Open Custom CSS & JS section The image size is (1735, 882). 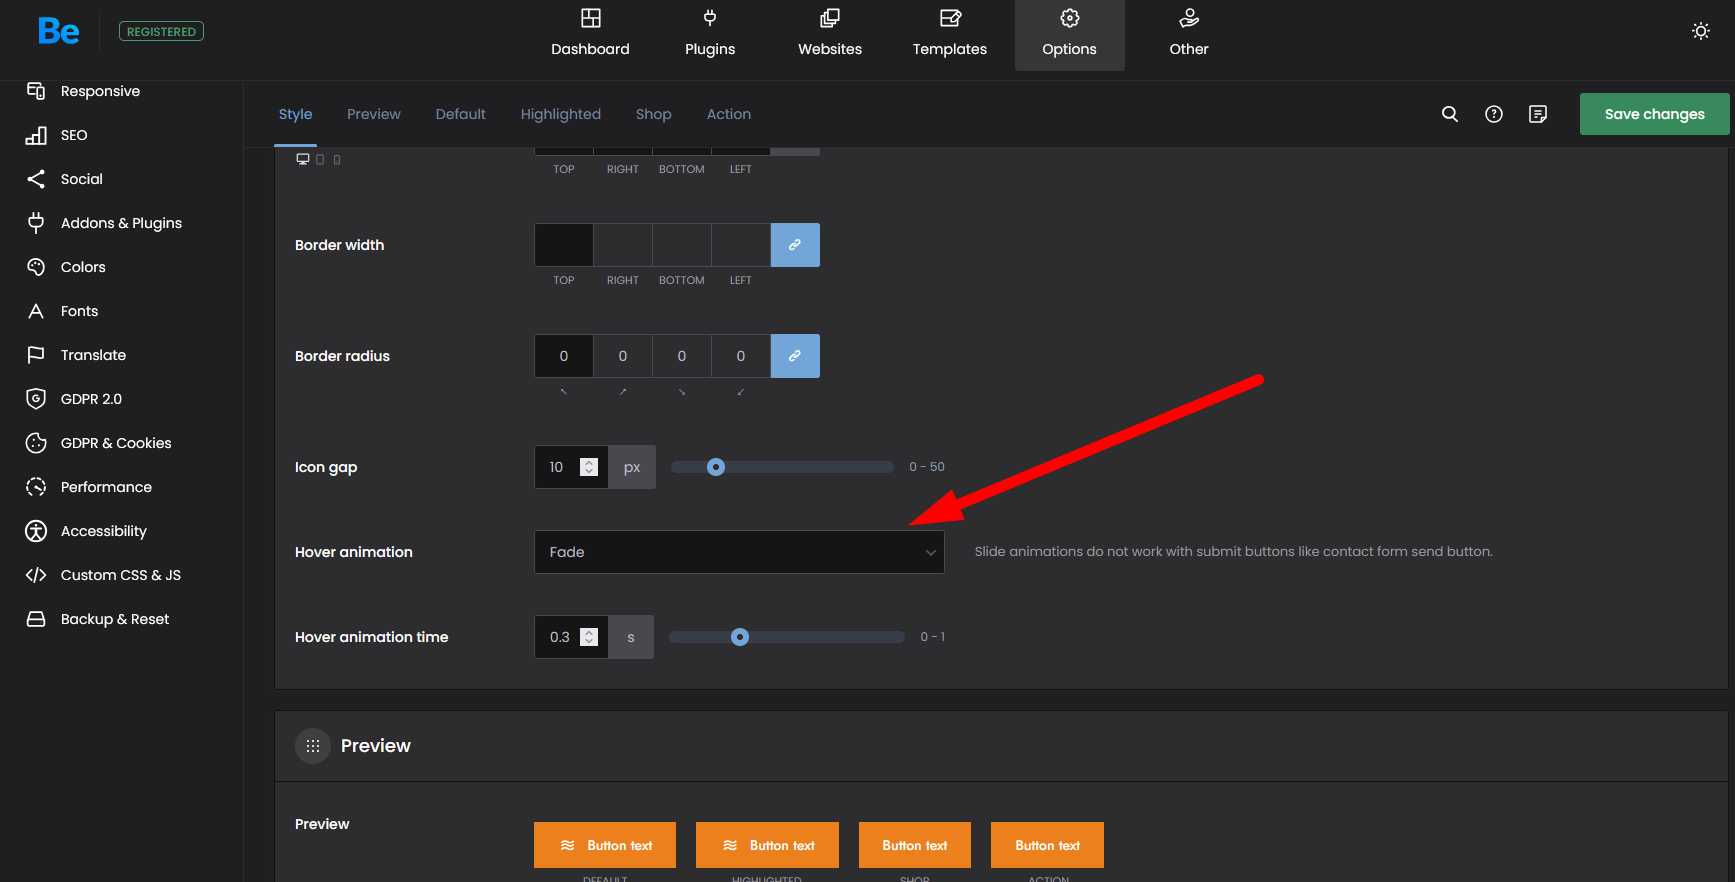120,575
